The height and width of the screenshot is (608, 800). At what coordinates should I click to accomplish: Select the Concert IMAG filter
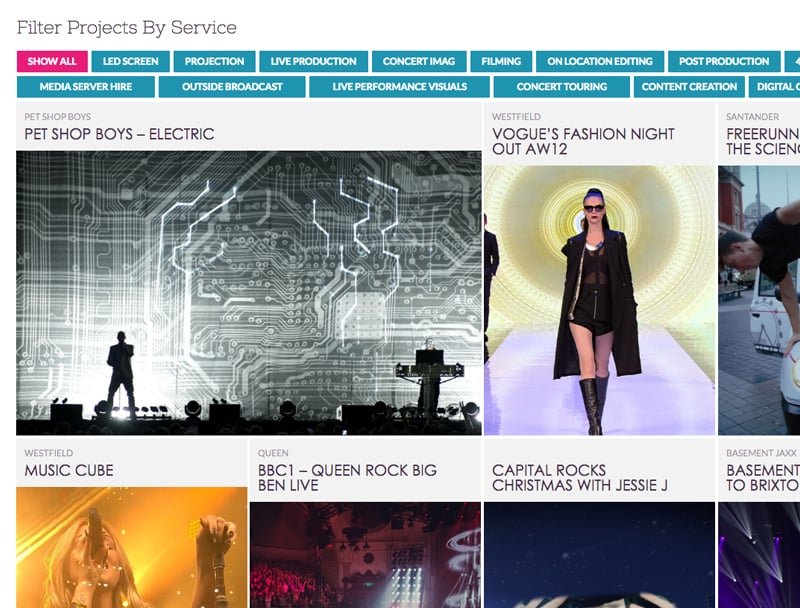pos(418,62)
